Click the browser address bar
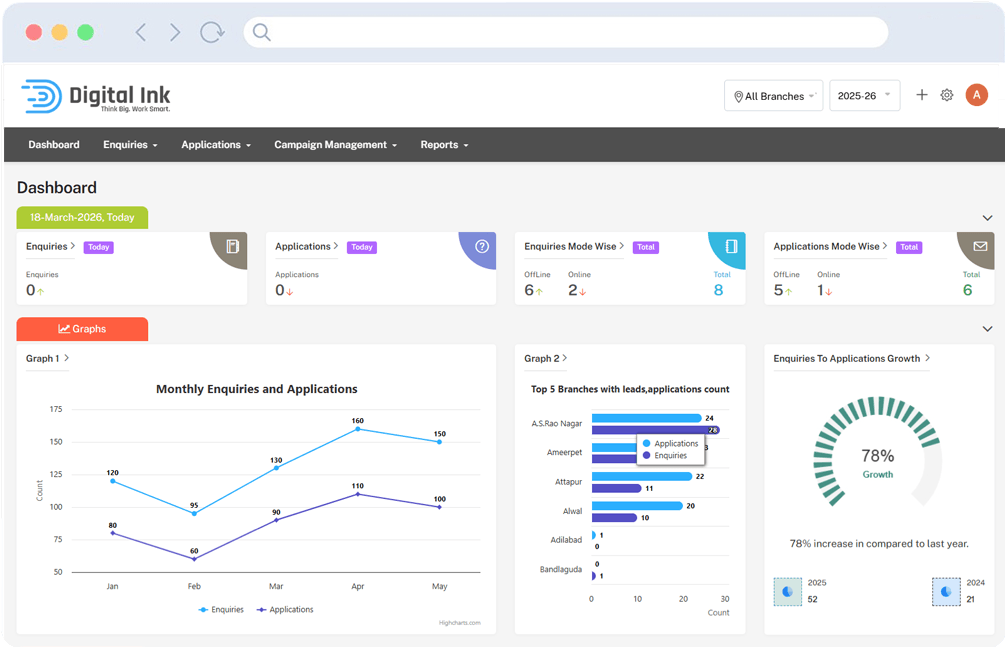The image size is (1005, 647). (x=565, y=32)
